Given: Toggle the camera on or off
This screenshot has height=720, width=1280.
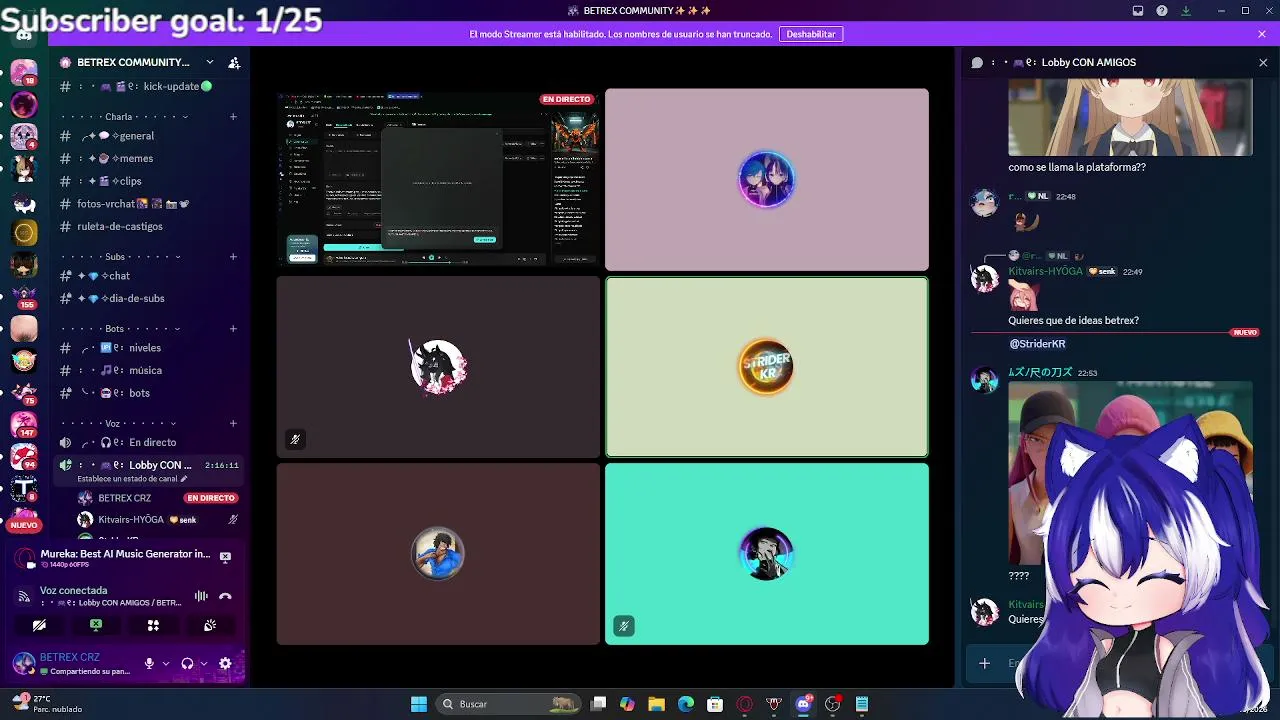Looking at the screenshot, I should (39, 625).
